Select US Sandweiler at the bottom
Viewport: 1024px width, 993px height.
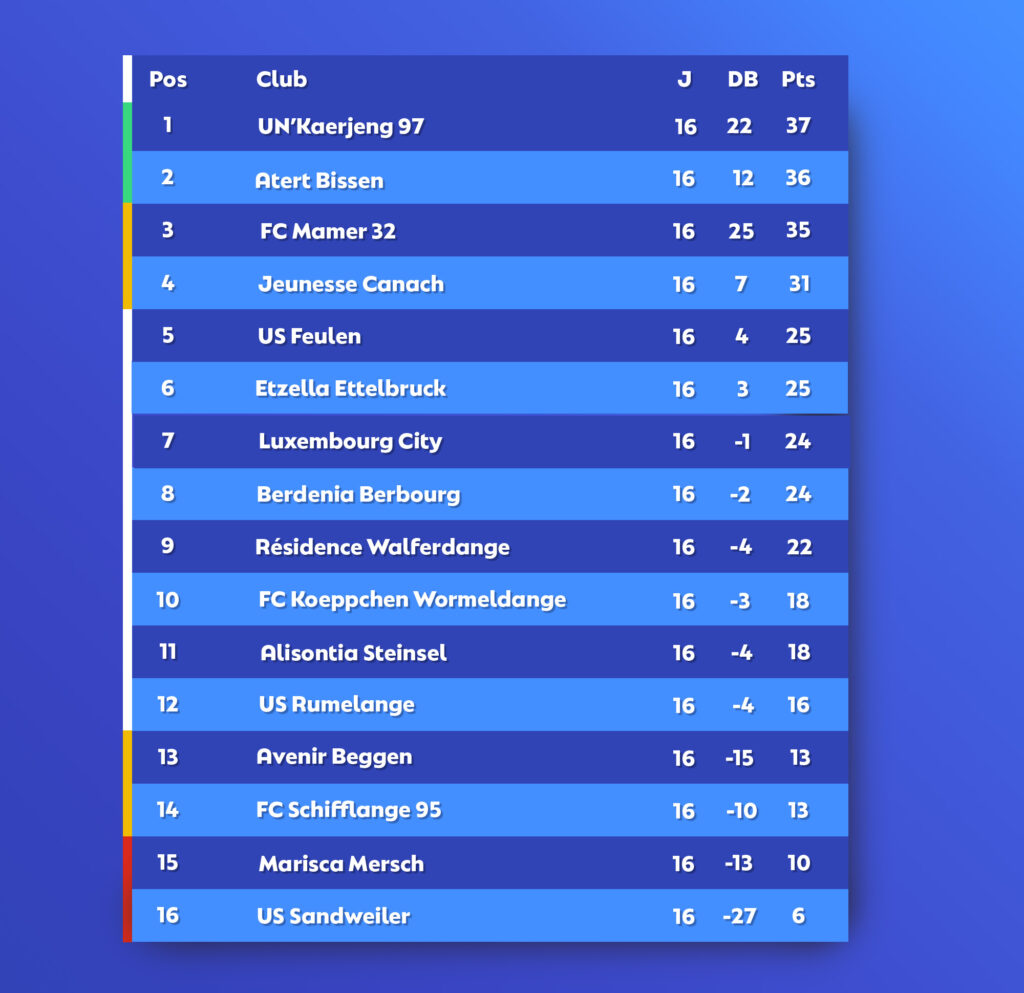pos(334,916)
